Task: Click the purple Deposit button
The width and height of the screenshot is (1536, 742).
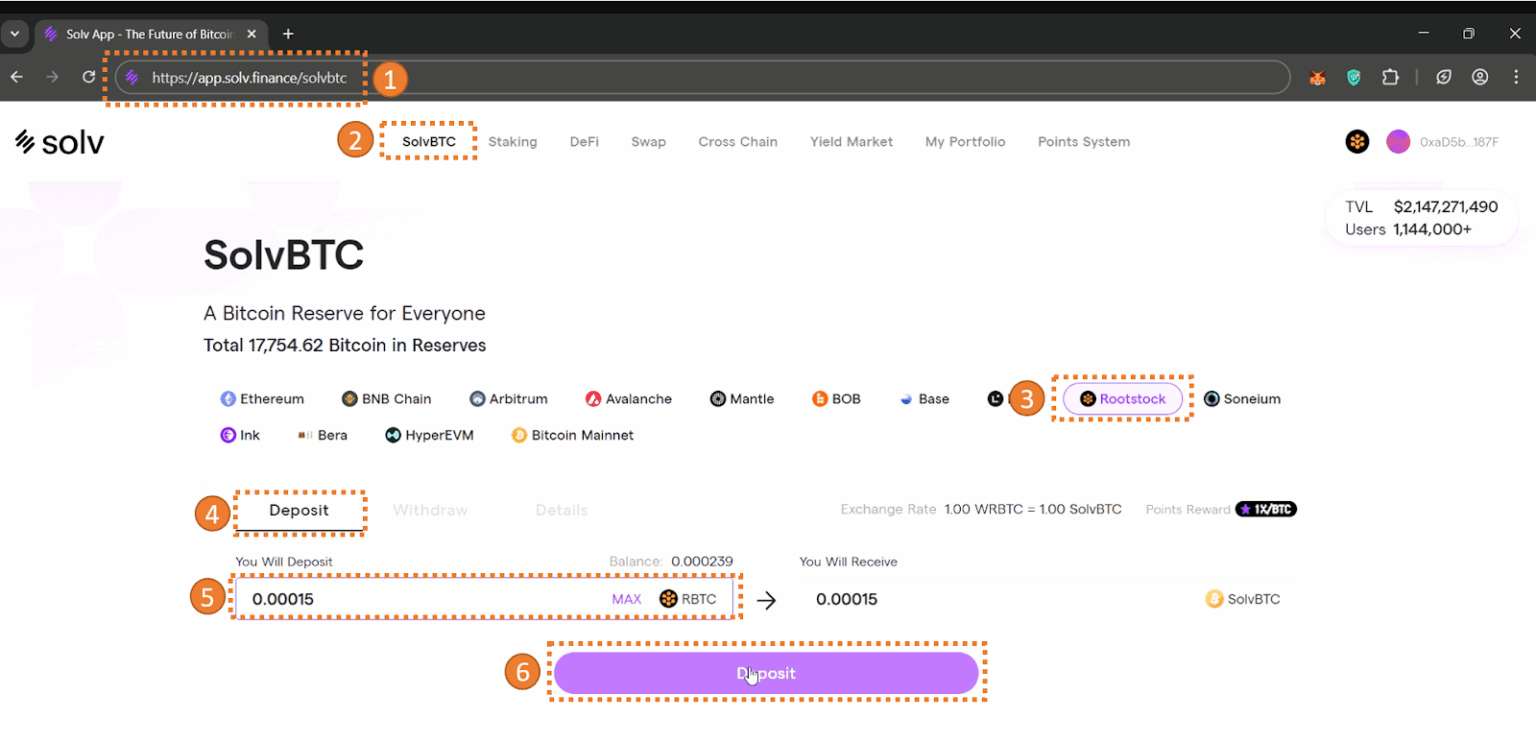Action: point(766,673)
